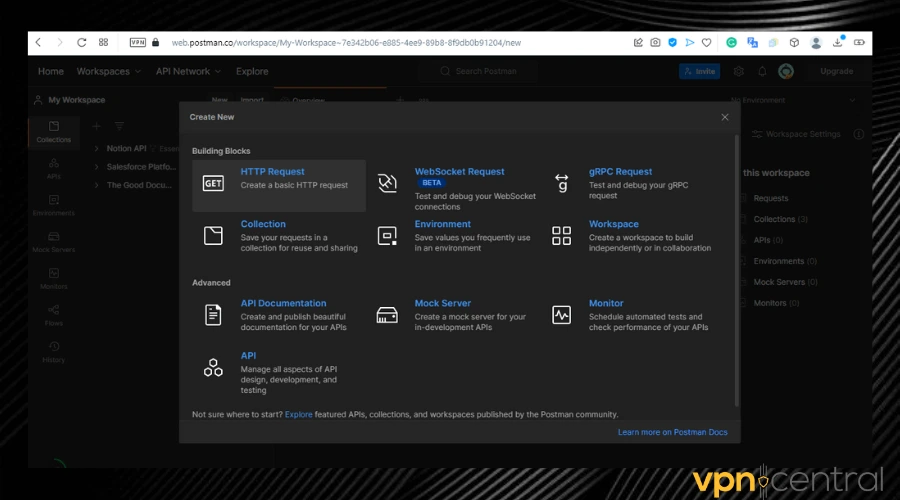Open Monitors in left sidebar
Screen dimensions: 900x500
[53, 279]
